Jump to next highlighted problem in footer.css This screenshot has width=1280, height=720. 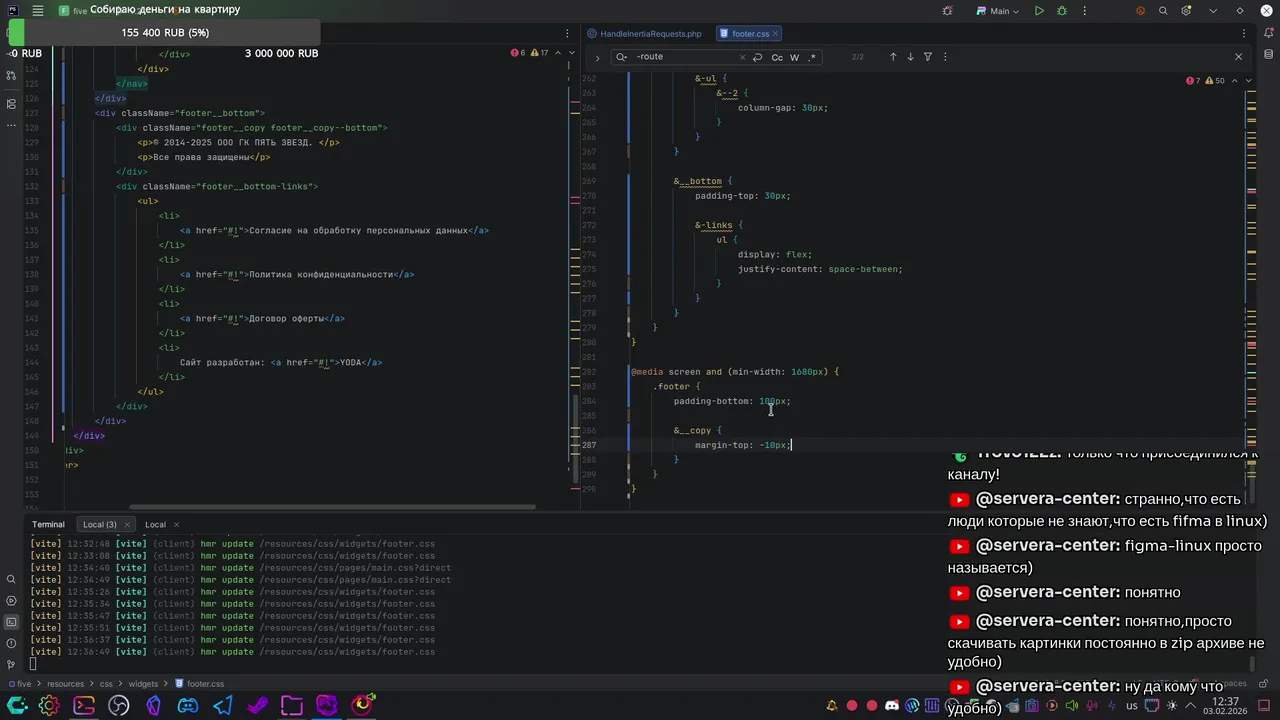1248,81
